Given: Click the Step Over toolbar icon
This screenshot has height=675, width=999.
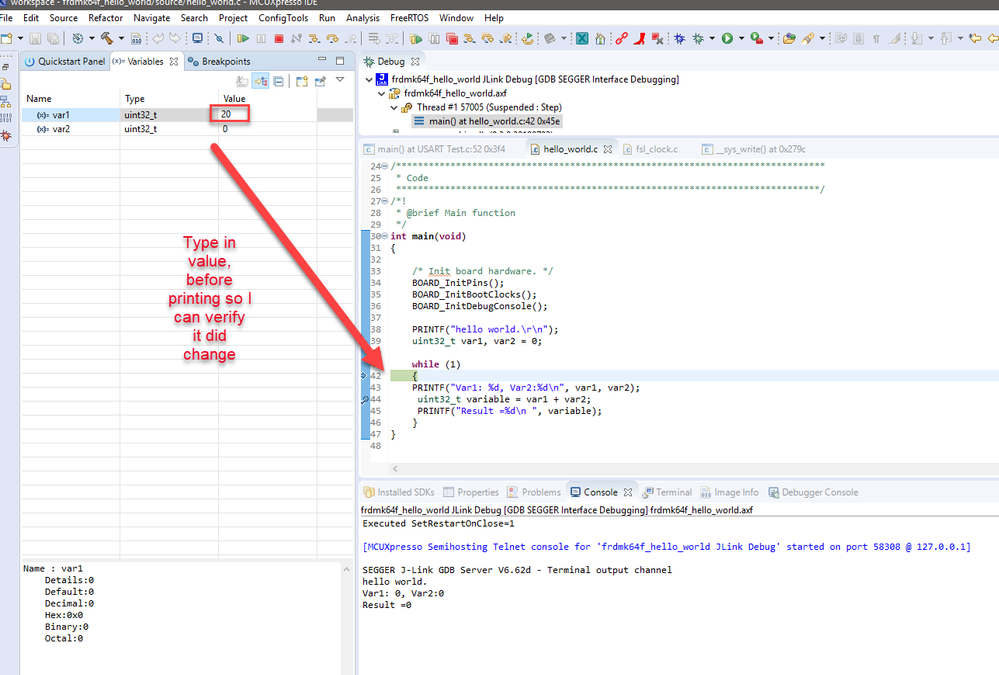Looking at the screenshot, I should pyautogui.click(x=332, y=39).
